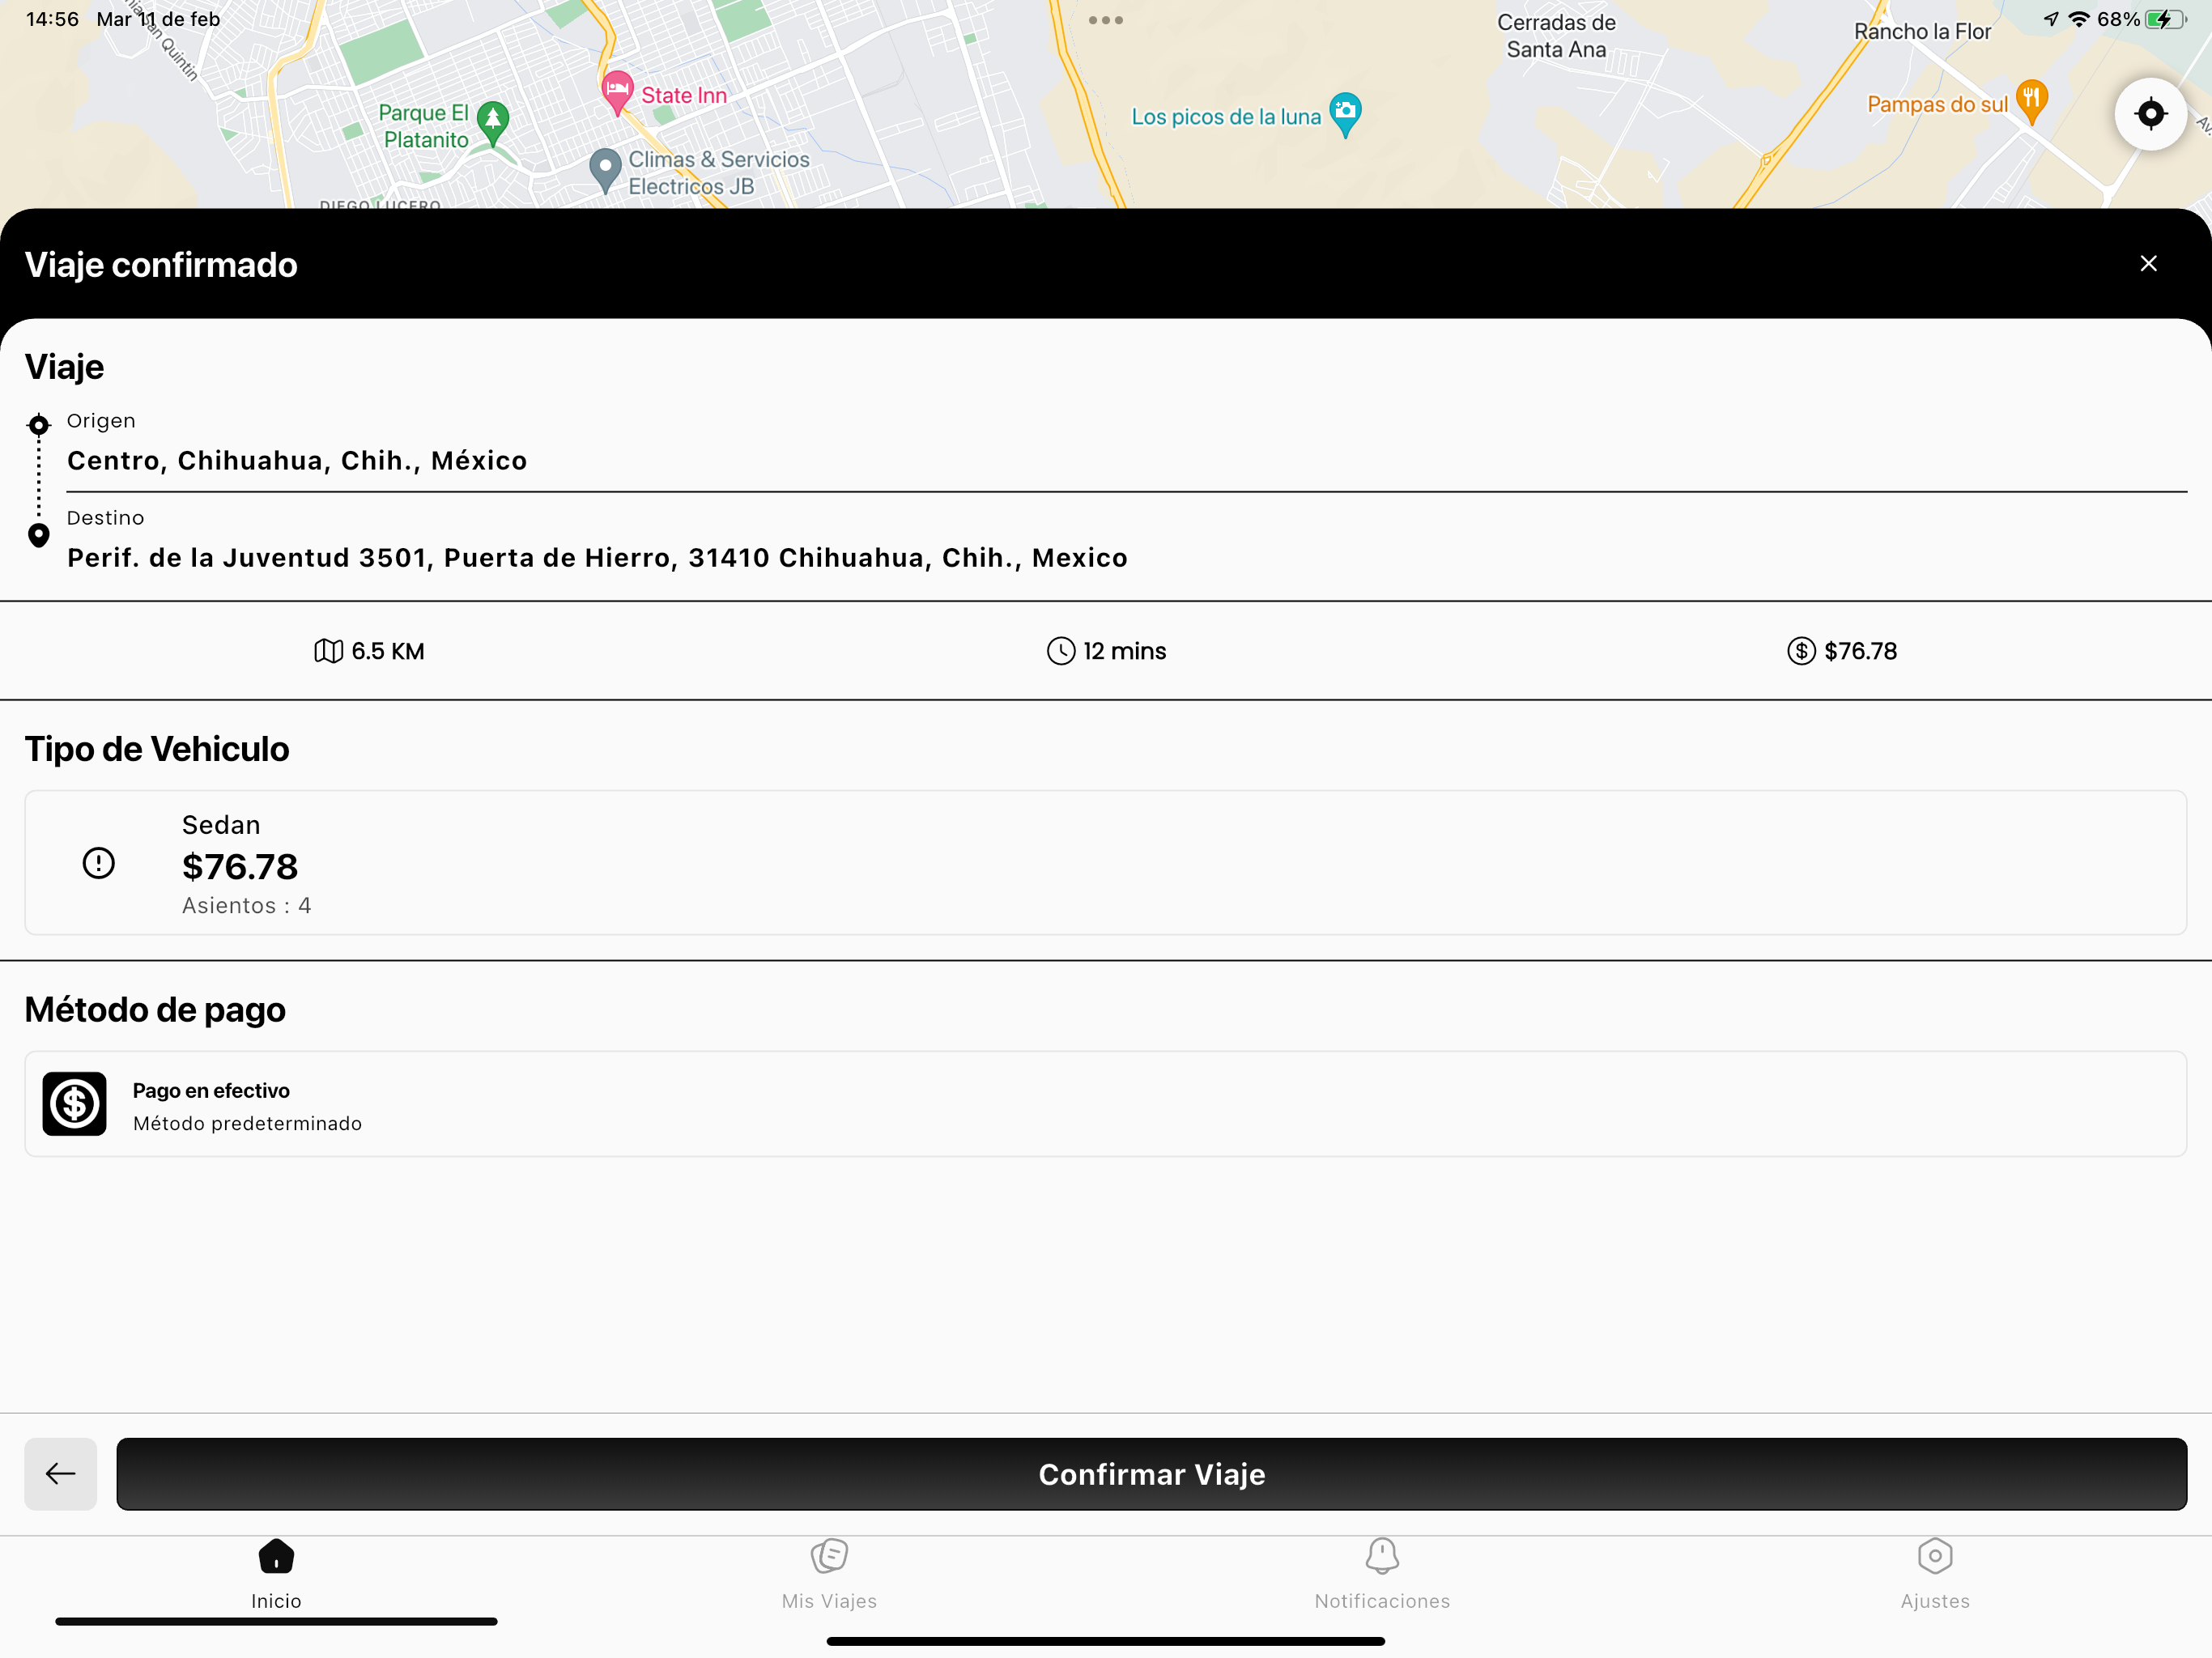Tap the battery indicator in the status bar

(2165, 19)
